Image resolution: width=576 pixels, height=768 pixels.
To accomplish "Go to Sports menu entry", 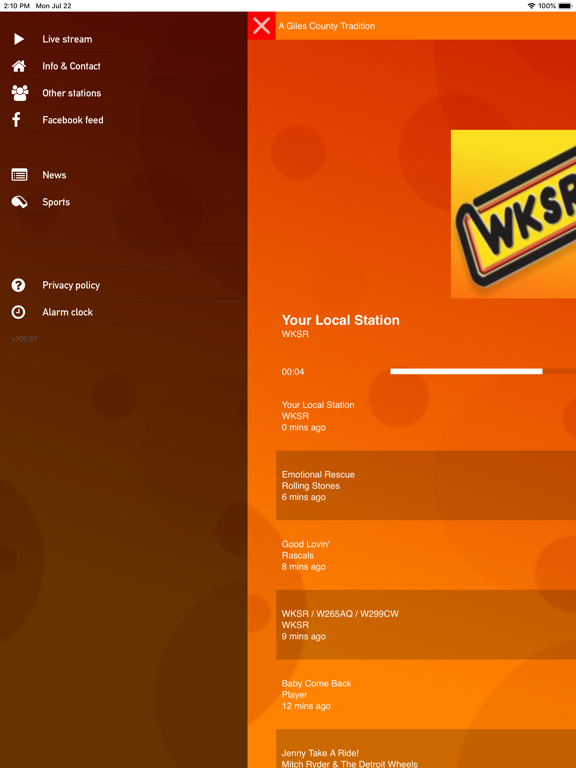I will (56, 202).
